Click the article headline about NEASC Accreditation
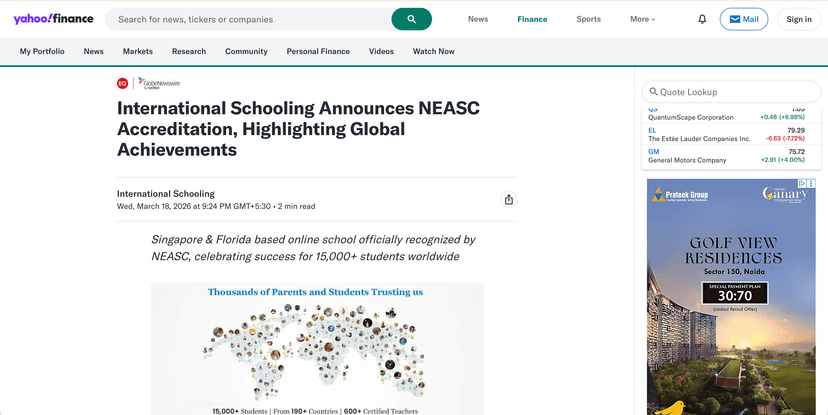 (x=298, y=129)
